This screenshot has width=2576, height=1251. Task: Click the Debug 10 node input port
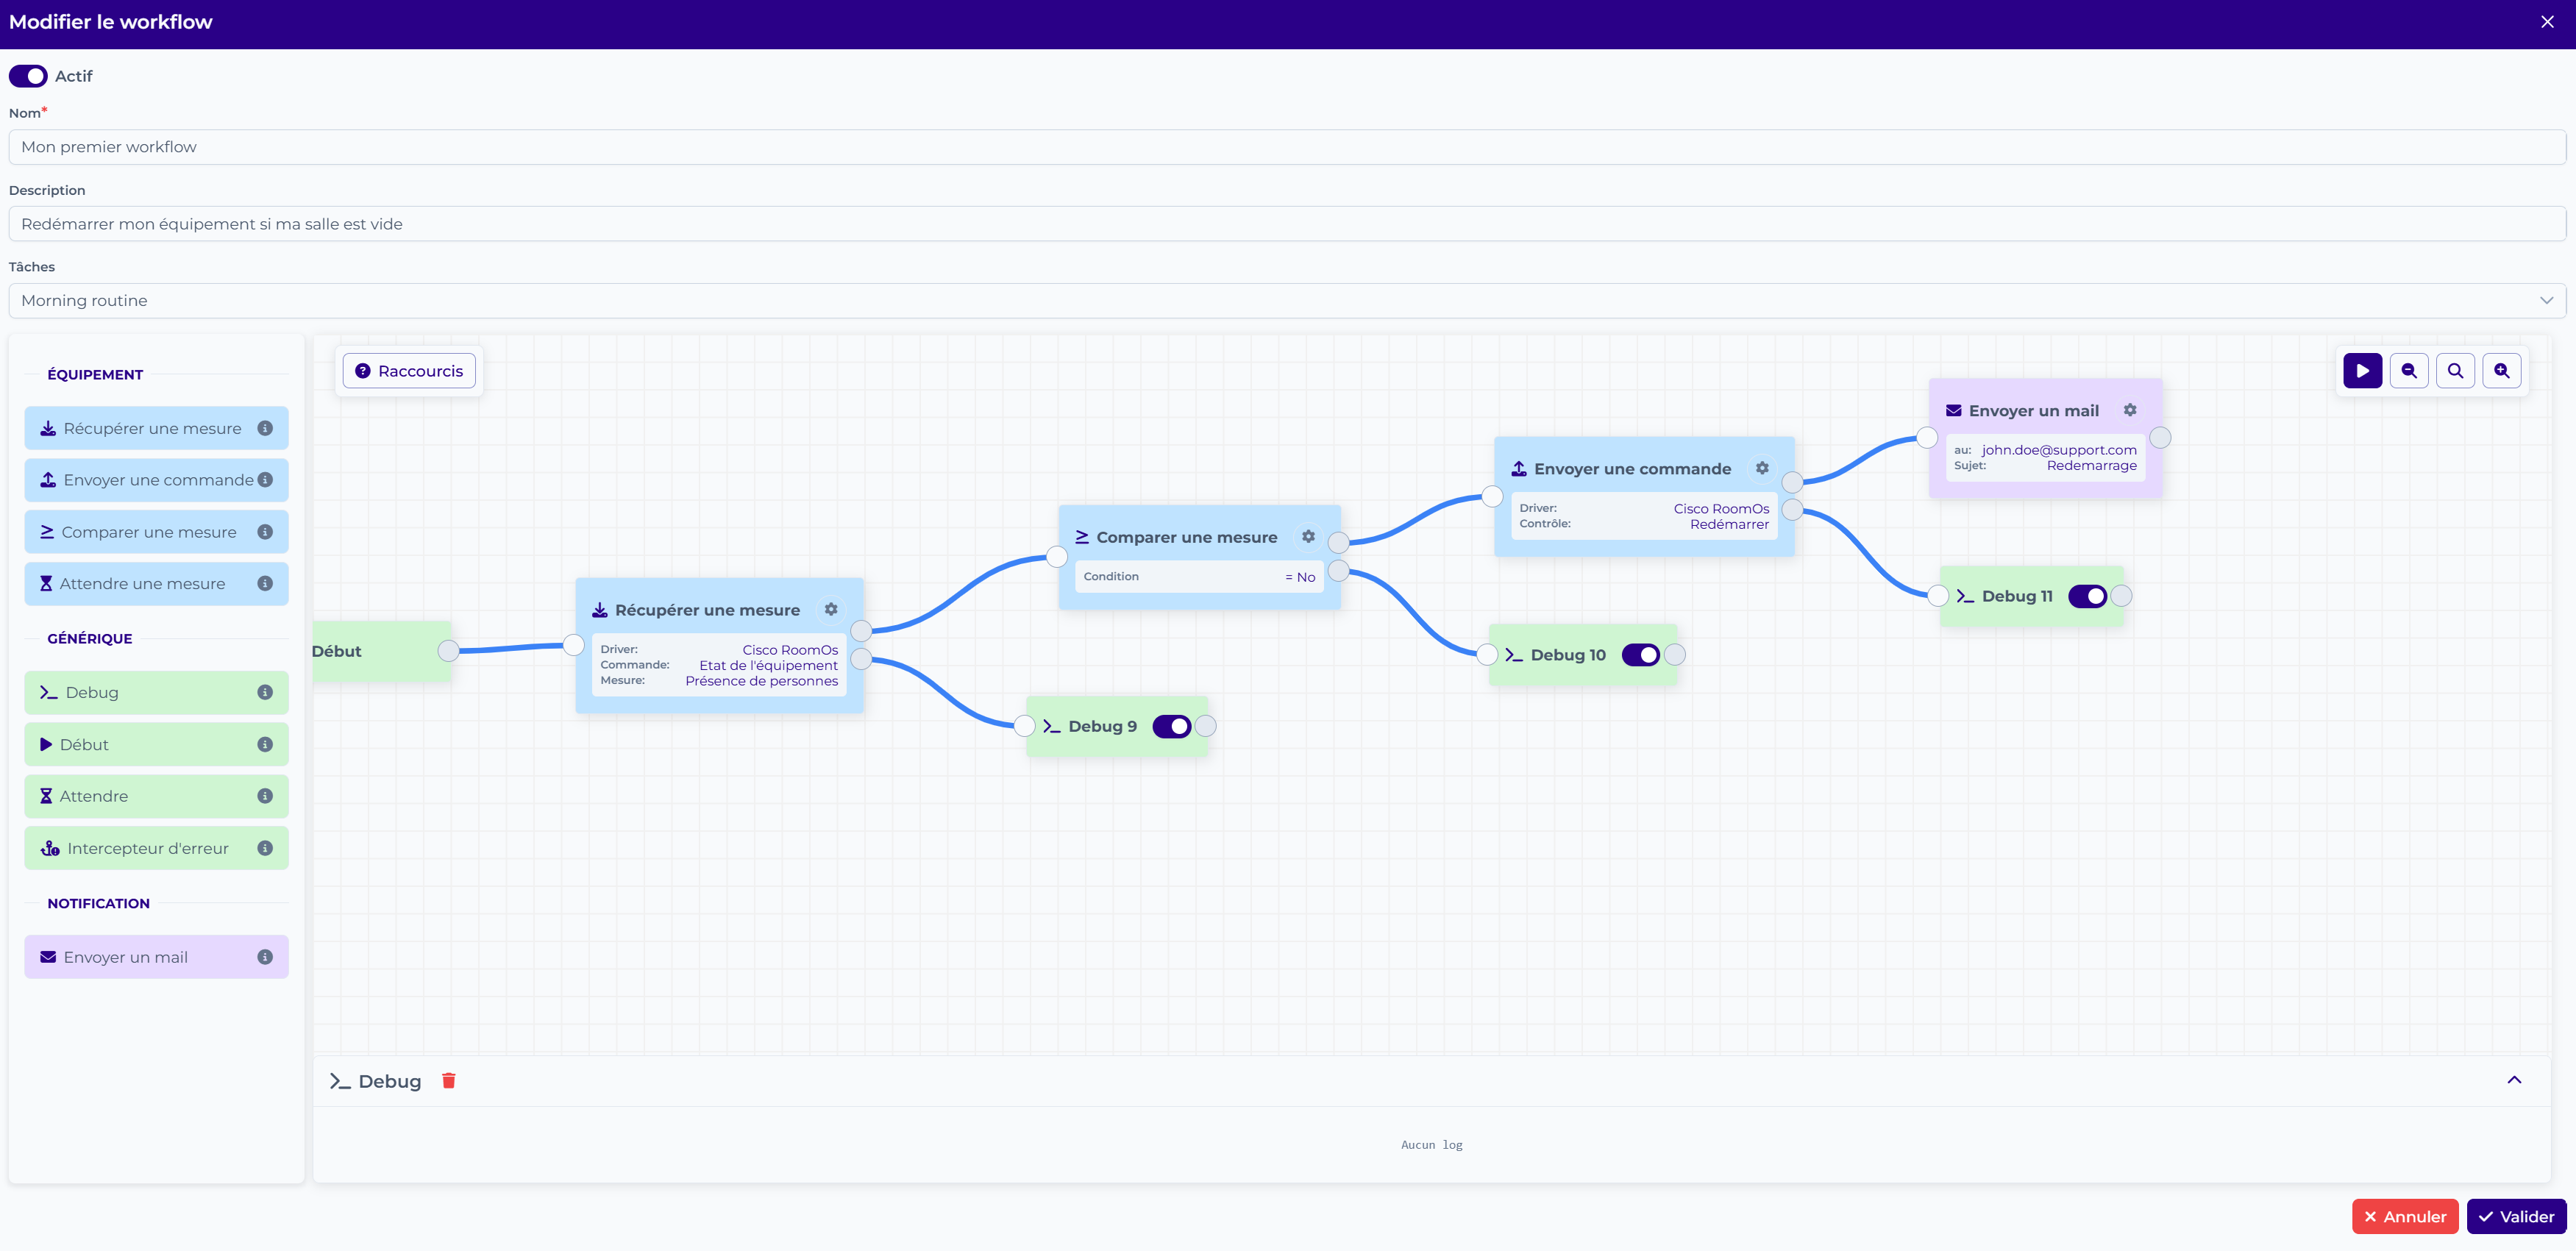coord(1487,655)
